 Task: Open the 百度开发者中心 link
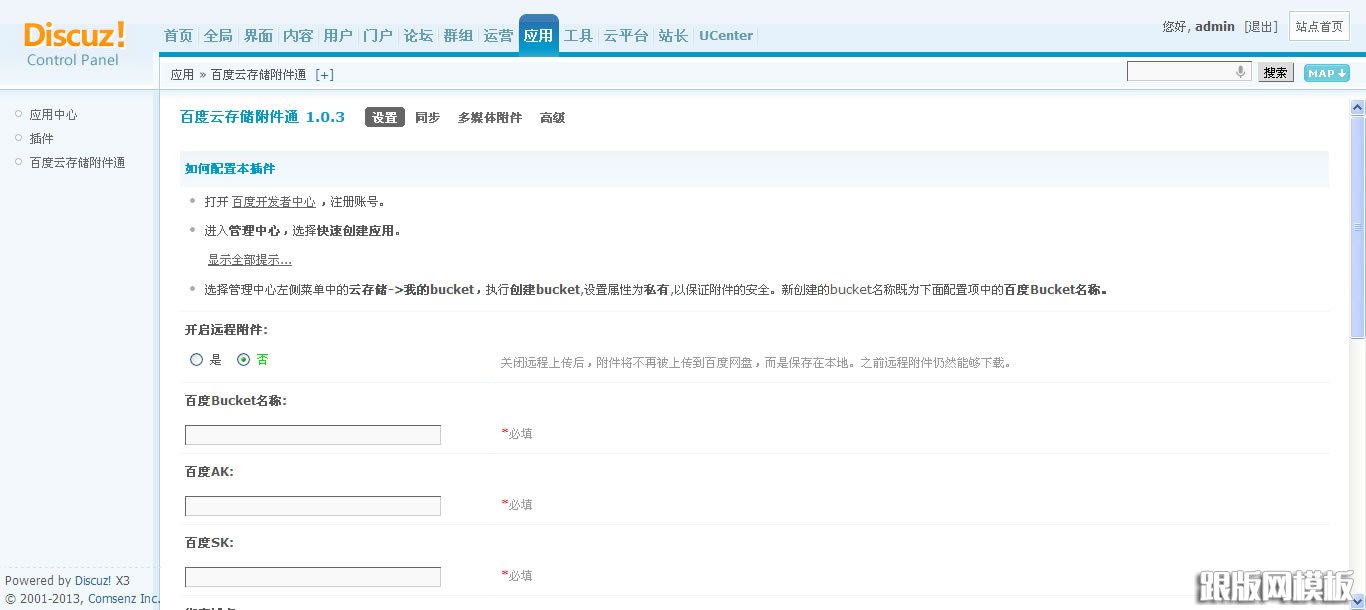(273, 201)
